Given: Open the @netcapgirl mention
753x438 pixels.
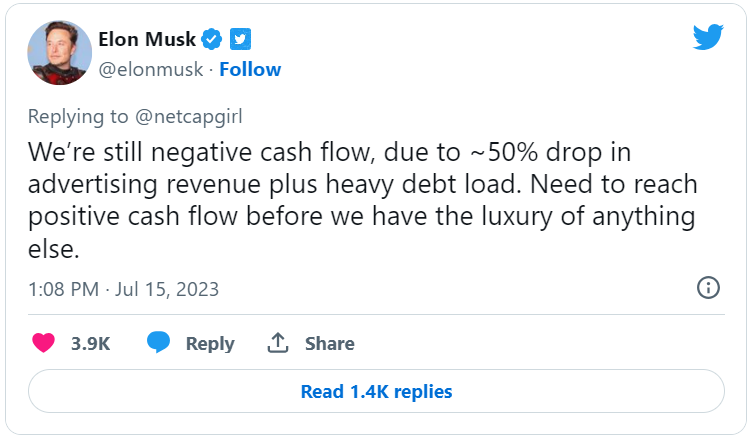Looking at the screenshot, I should pyautogui.click(x=189, y=117).
